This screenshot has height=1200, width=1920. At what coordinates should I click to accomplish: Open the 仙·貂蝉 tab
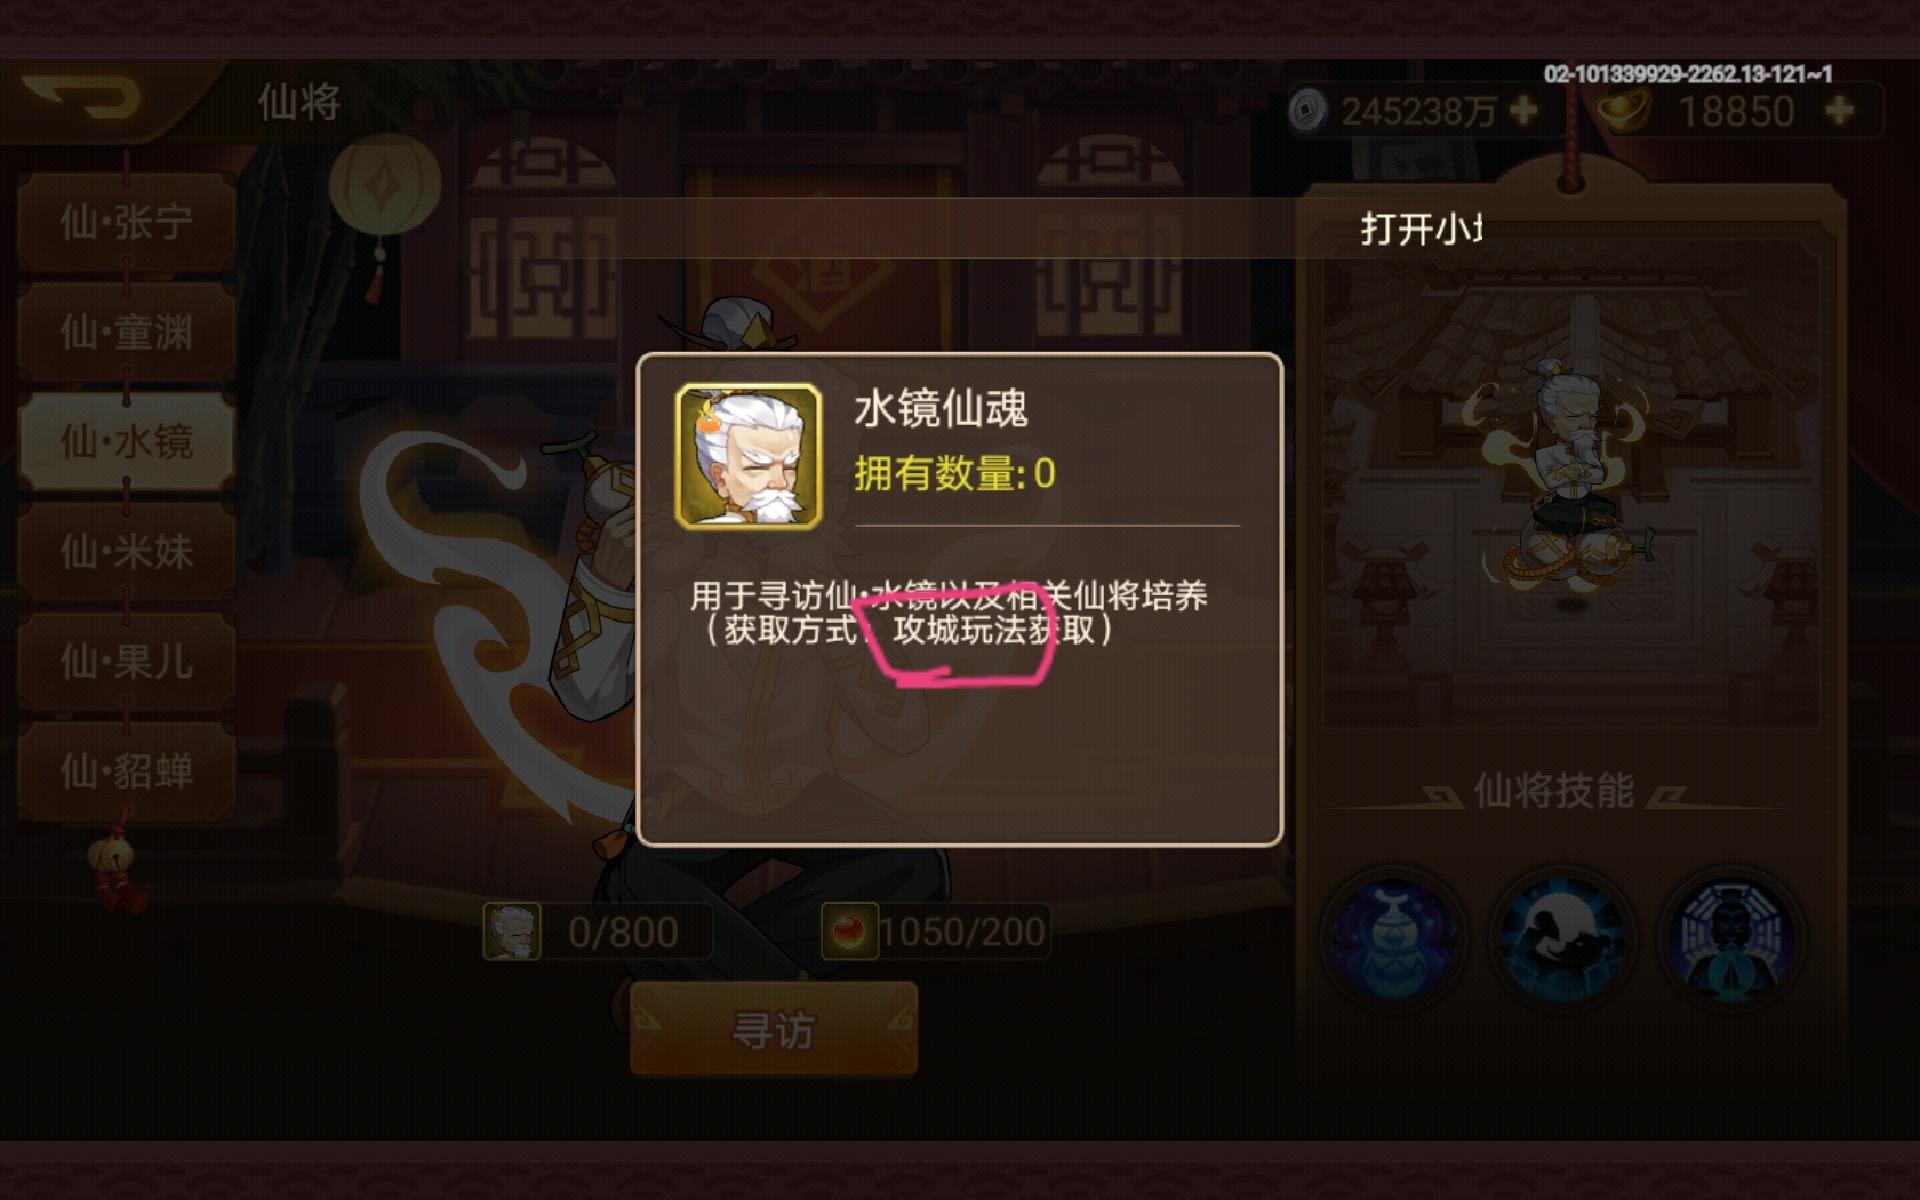tap(126, 771)
